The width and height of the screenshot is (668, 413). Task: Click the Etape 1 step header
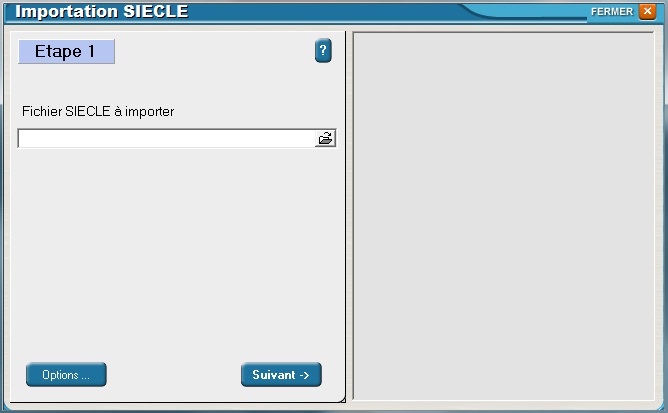click(66, 52)
